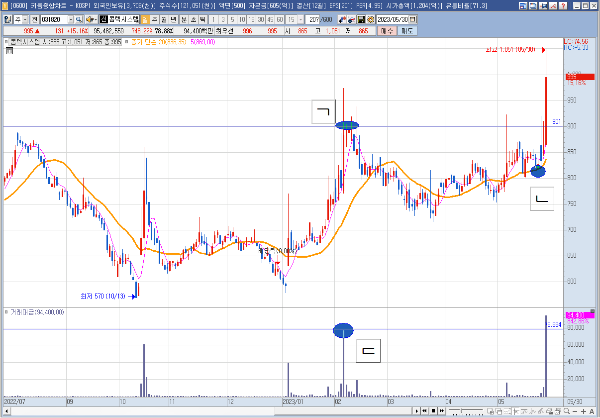Toggle the minute period button
This screenshot has height=418, width=600.
click(184, 20)
